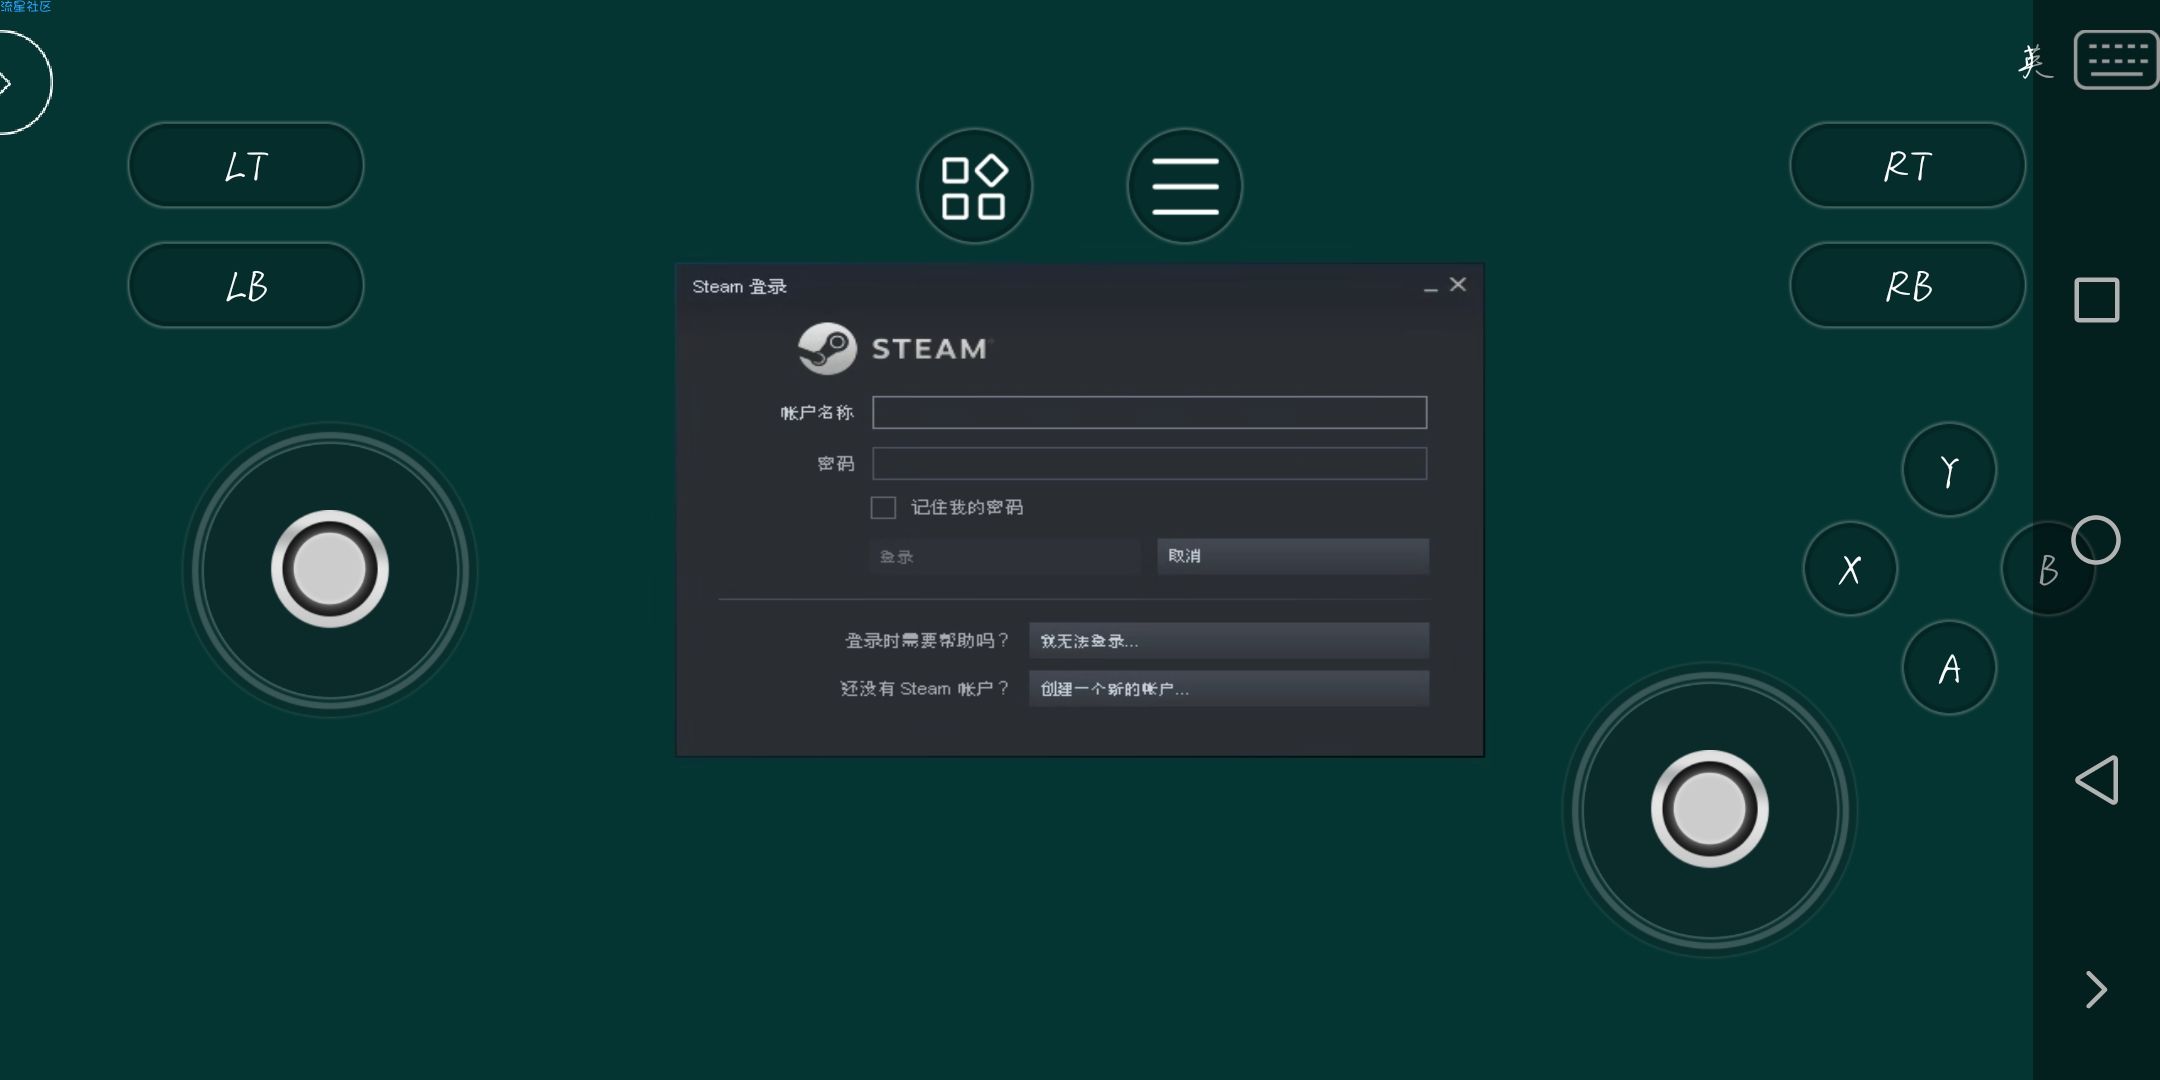Tap the RT trigger button
2160x1080 pixels.
coord(1907,166)
